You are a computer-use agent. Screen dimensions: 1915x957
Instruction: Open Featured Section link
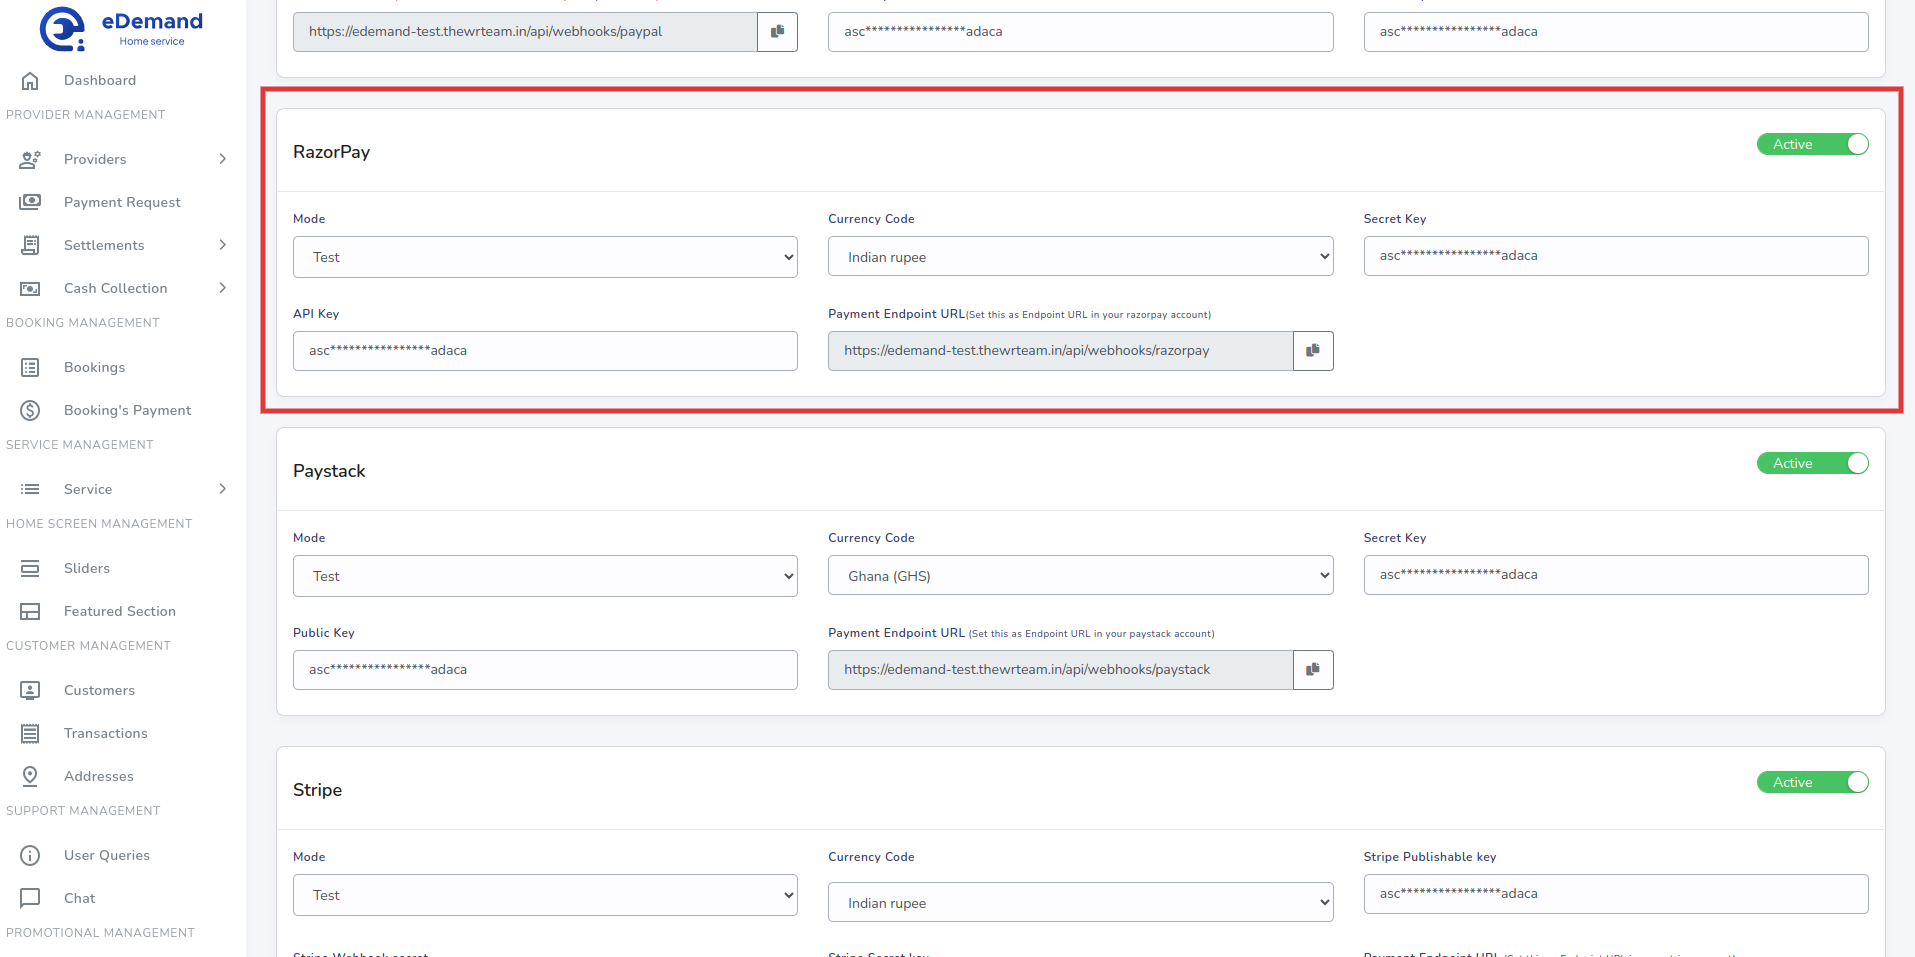pyautogui.click(x=120, y=611)
